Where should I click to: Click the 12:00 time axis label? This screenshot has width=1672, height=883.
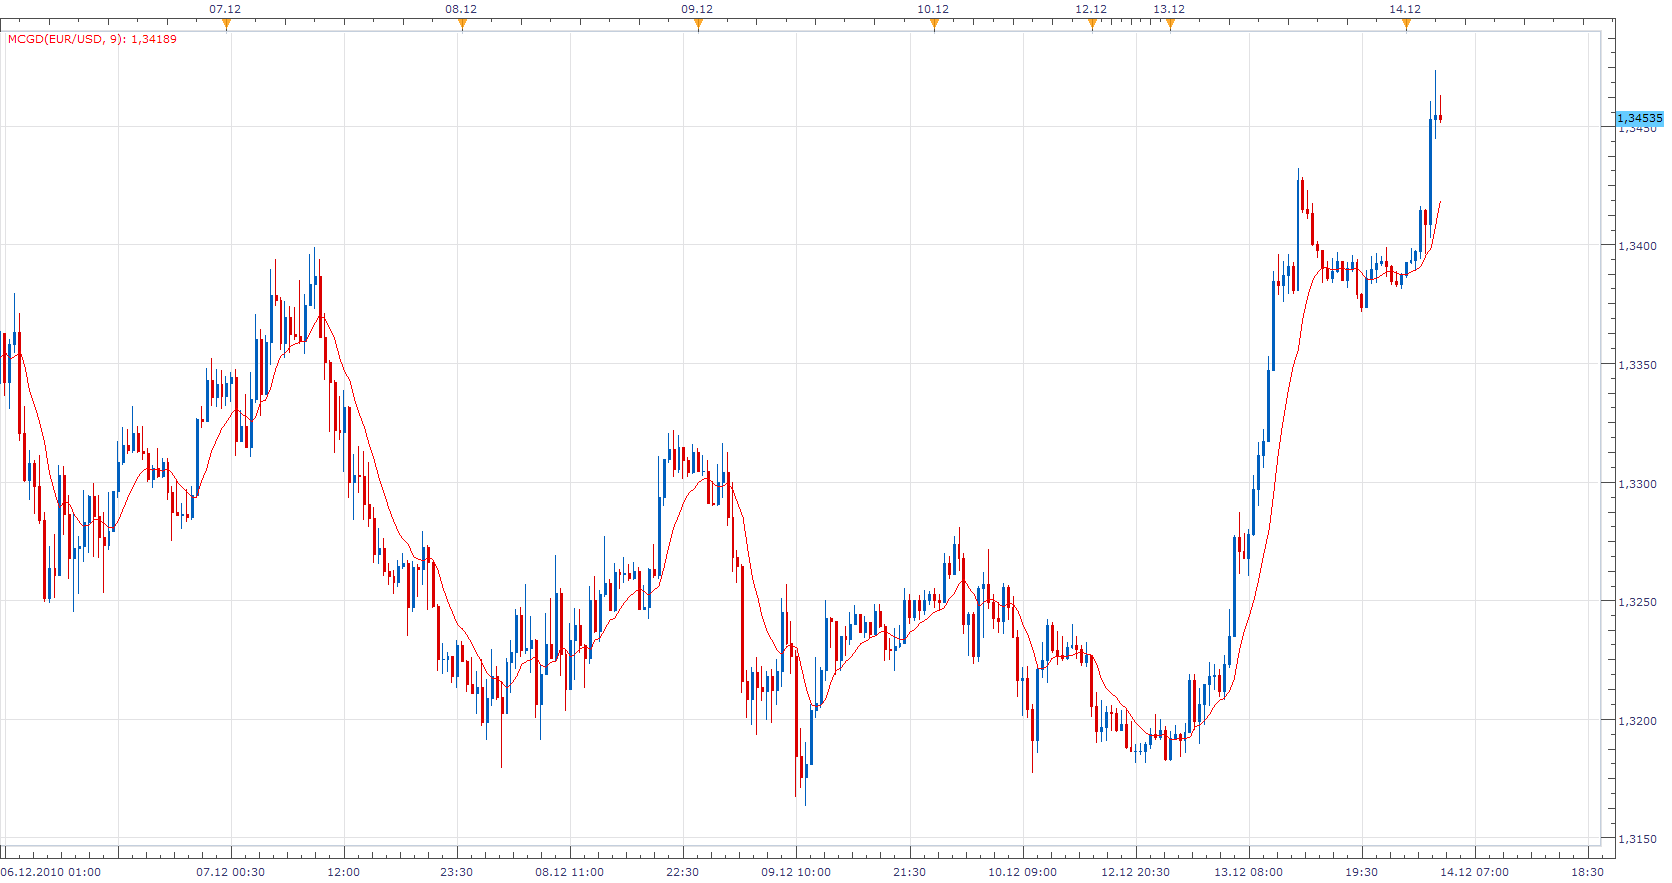pyautogui.click(x=344, y=872)
